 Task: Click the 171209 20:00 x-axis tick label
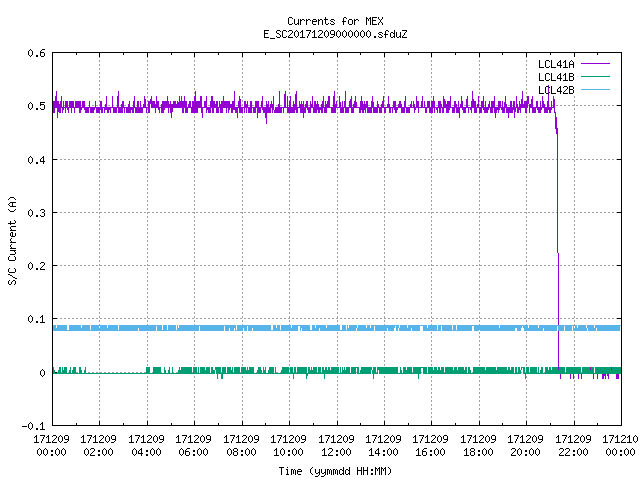point(525,446)
